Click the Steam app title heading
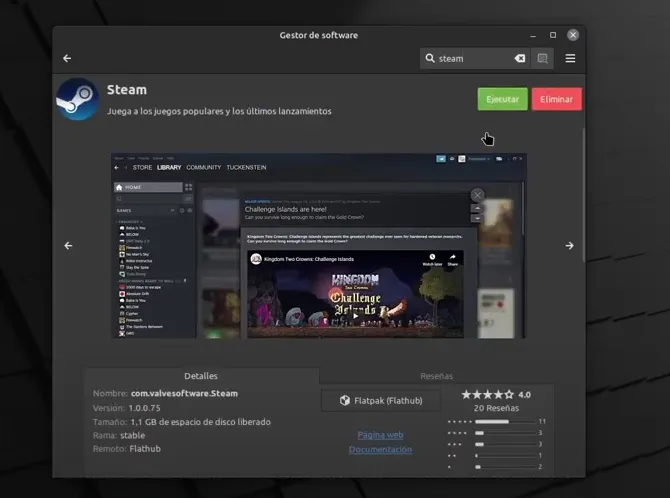Image resolution: width=670 pixels, height=498 pixels. (x=127, y=90)
